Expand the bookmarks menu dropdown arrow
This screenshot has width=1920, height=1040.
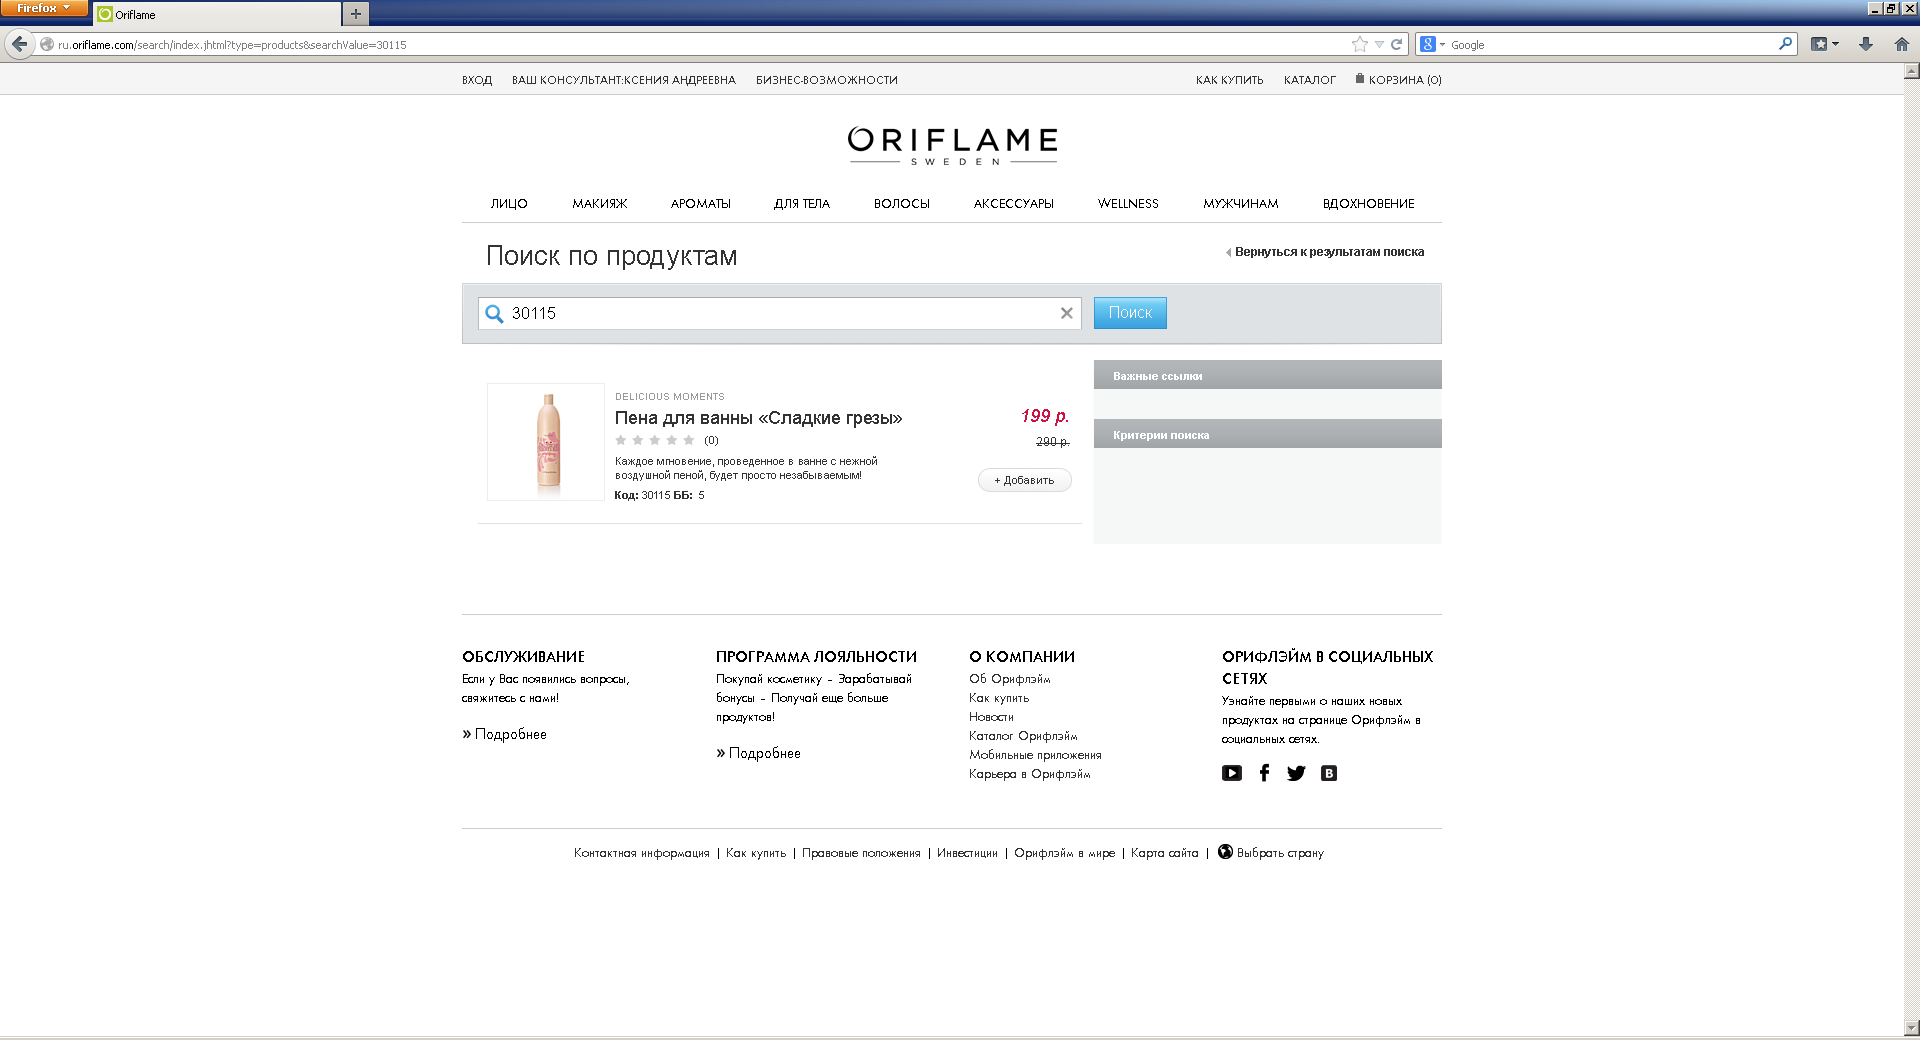click(x=1836, y=44)
